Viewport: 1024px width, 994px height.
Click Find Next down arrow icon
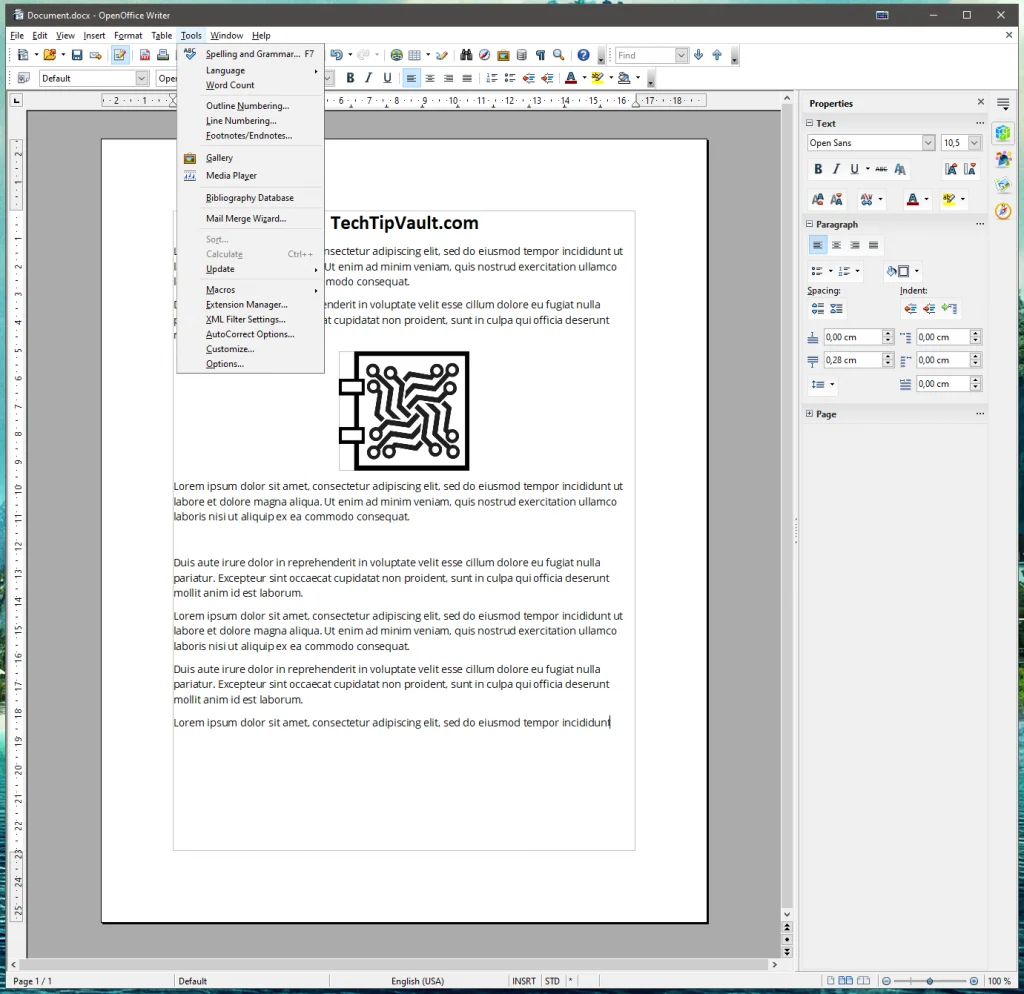(x=699, y=56)
